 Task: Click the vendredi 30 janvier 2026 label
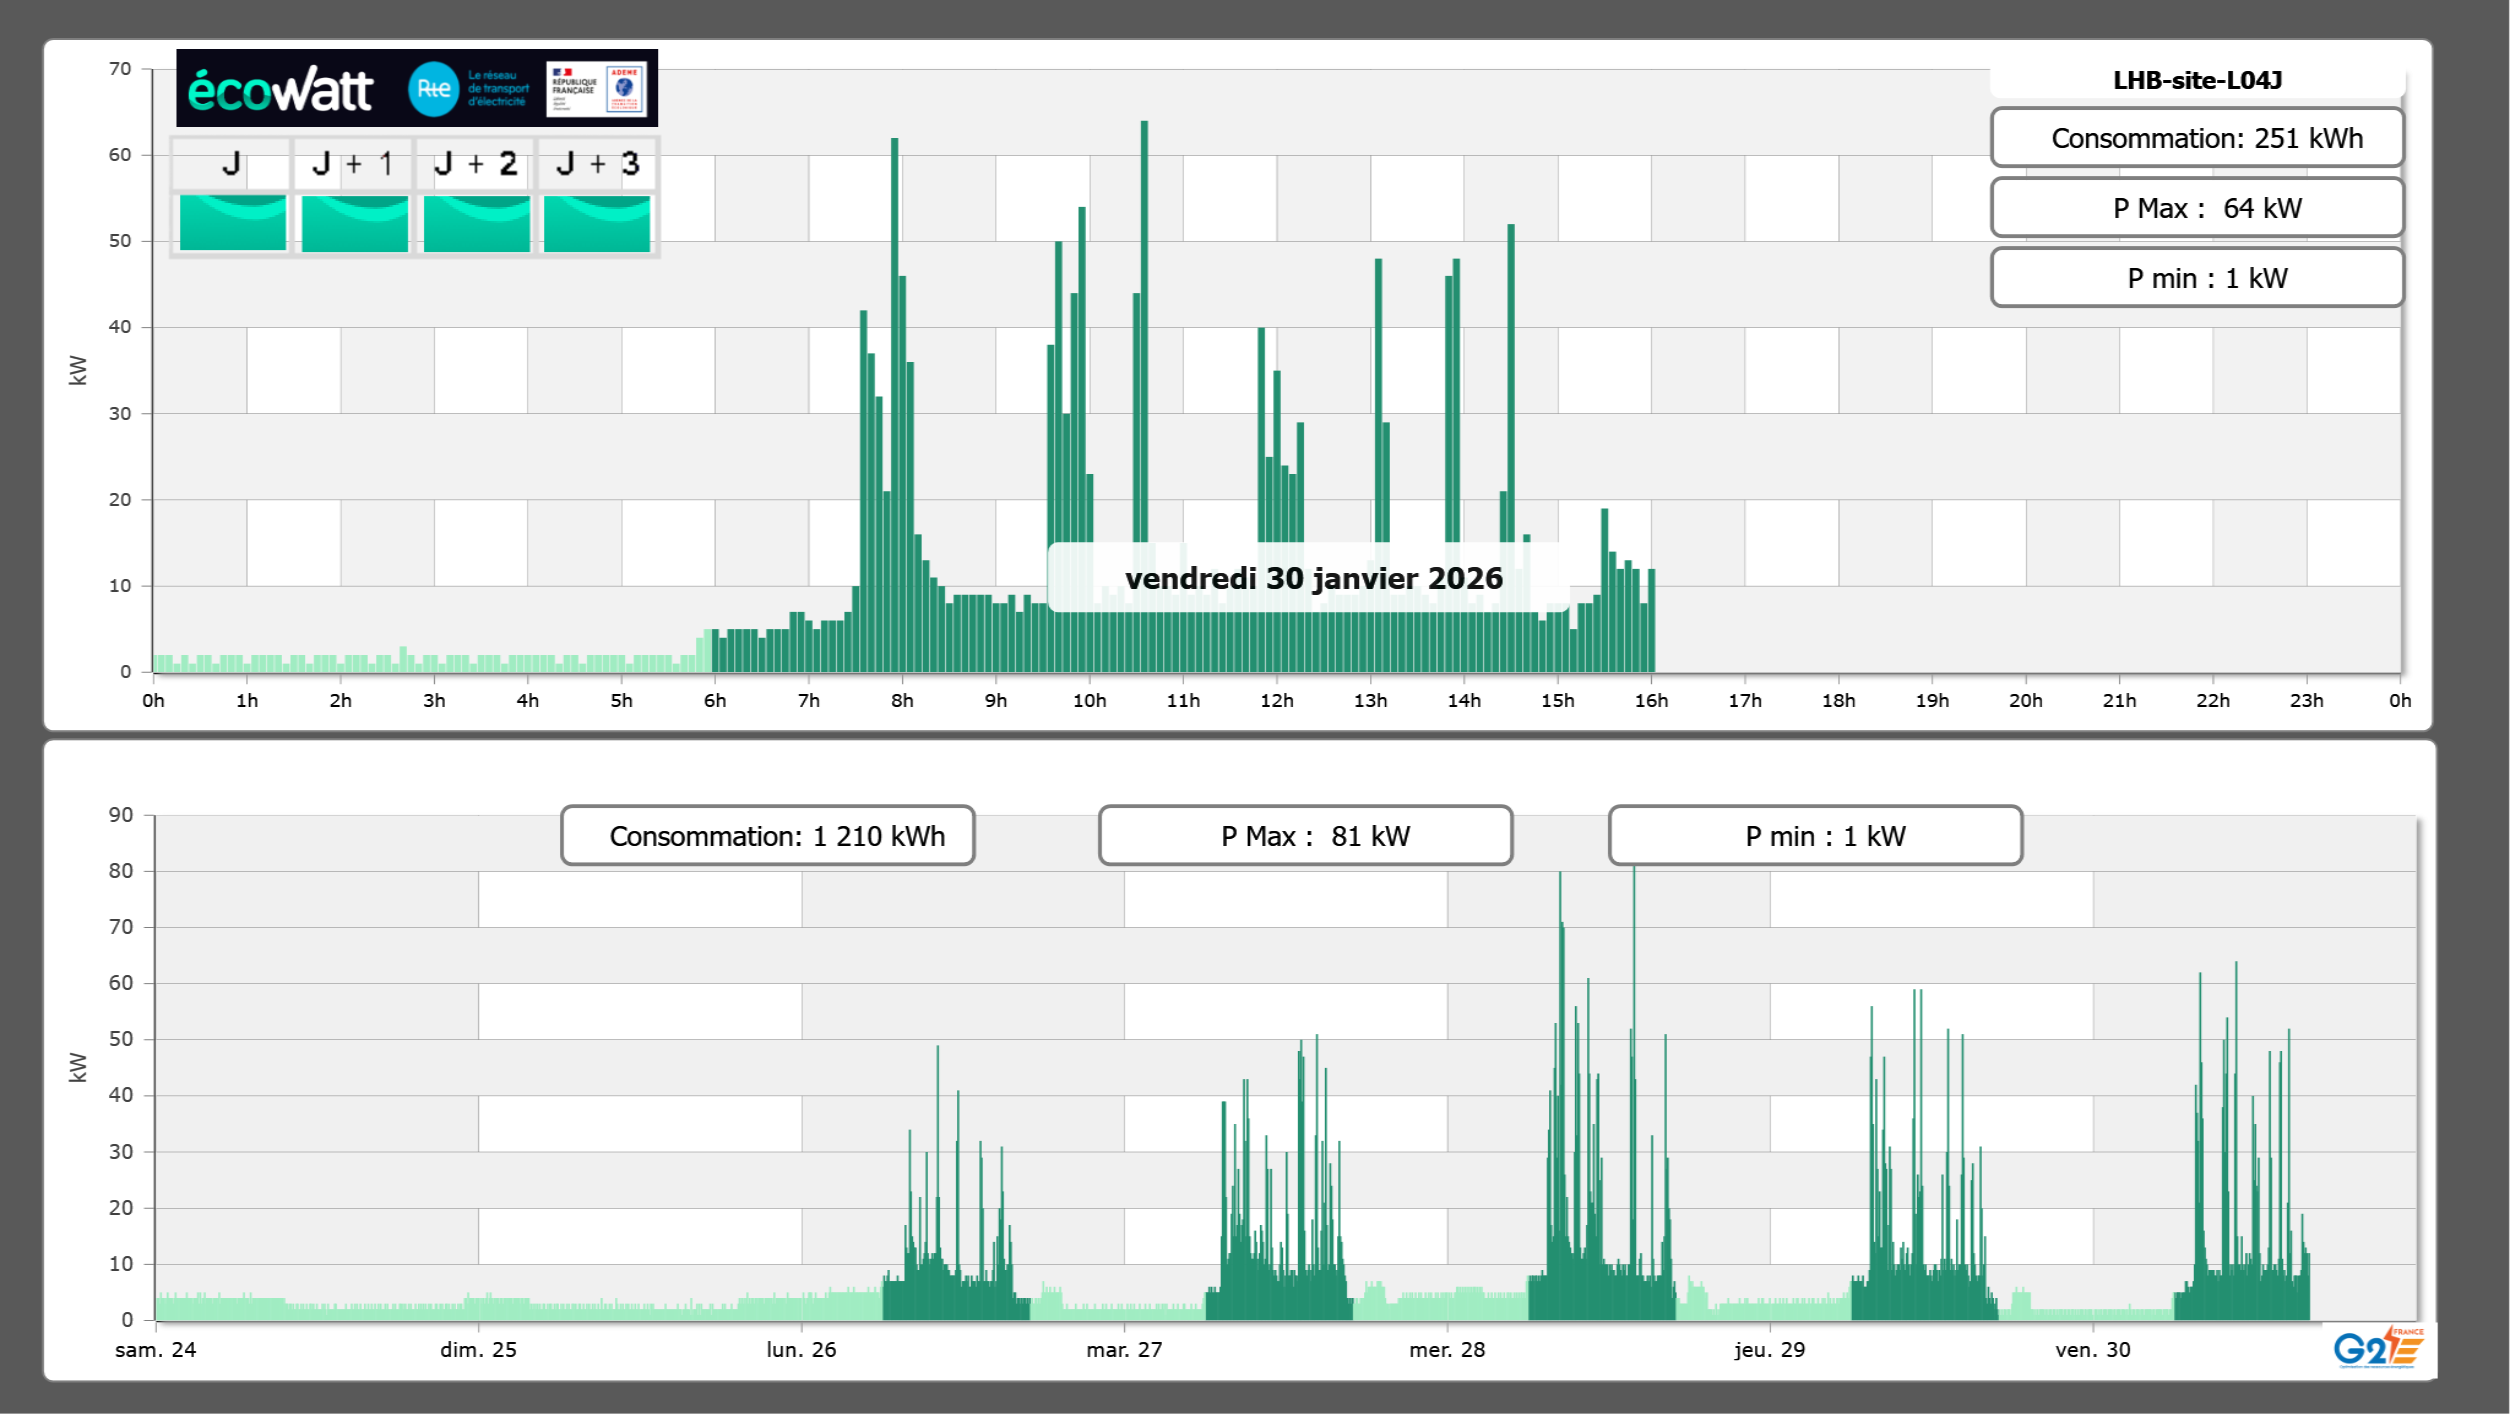(1313, 578)
